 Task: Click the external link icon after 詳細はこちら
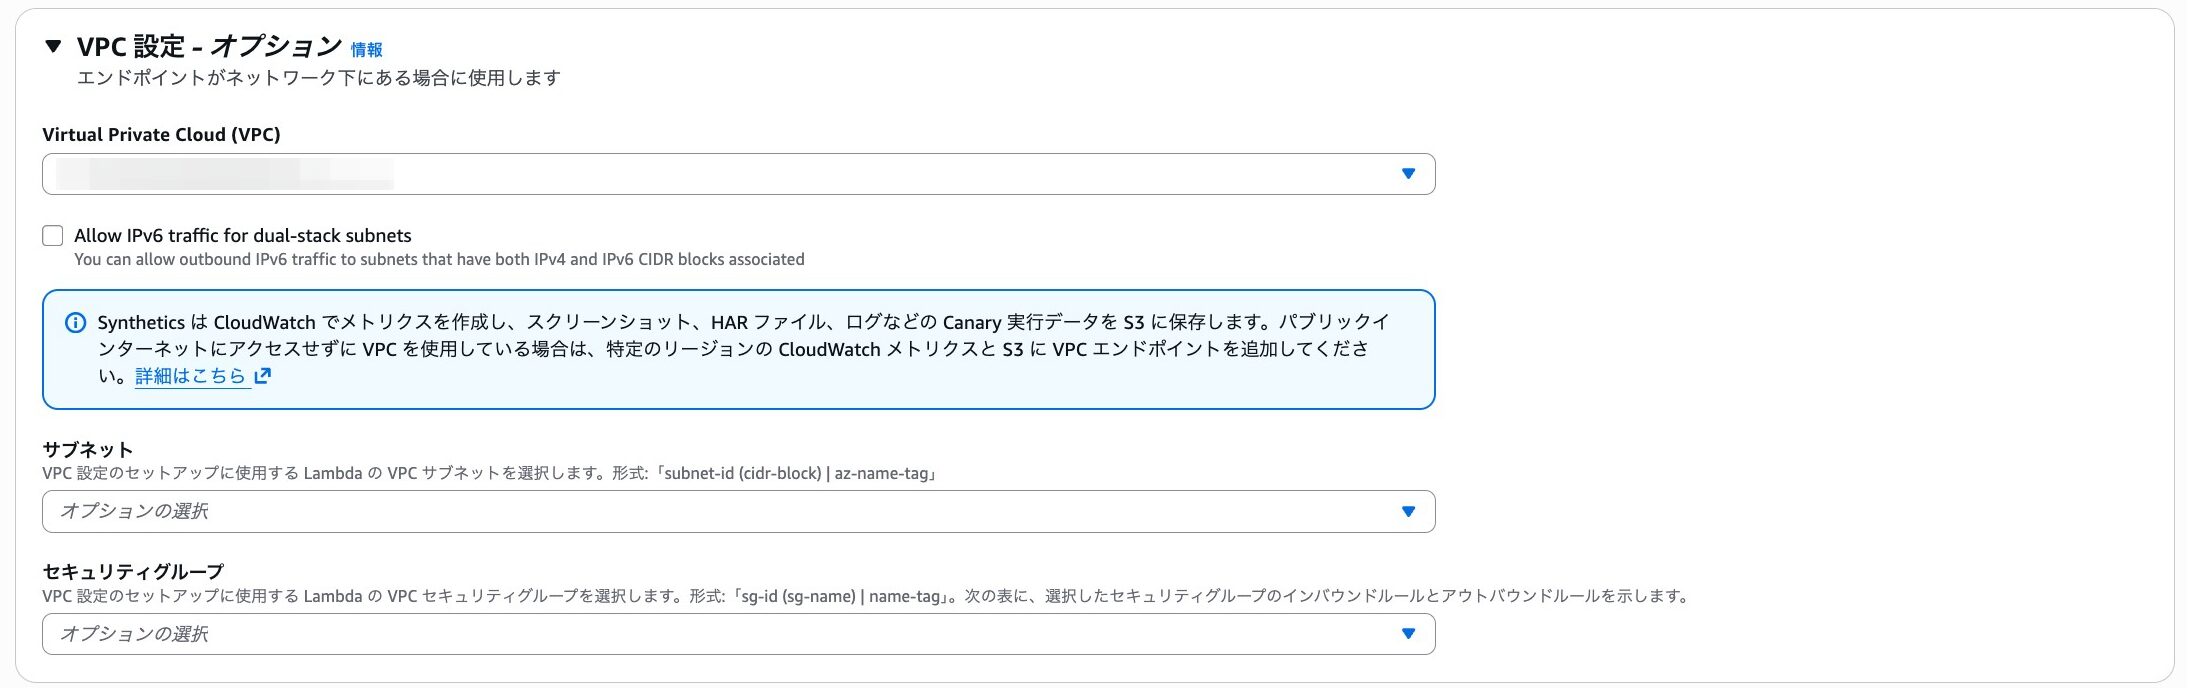pyautogui.click(x=263, y=376)
